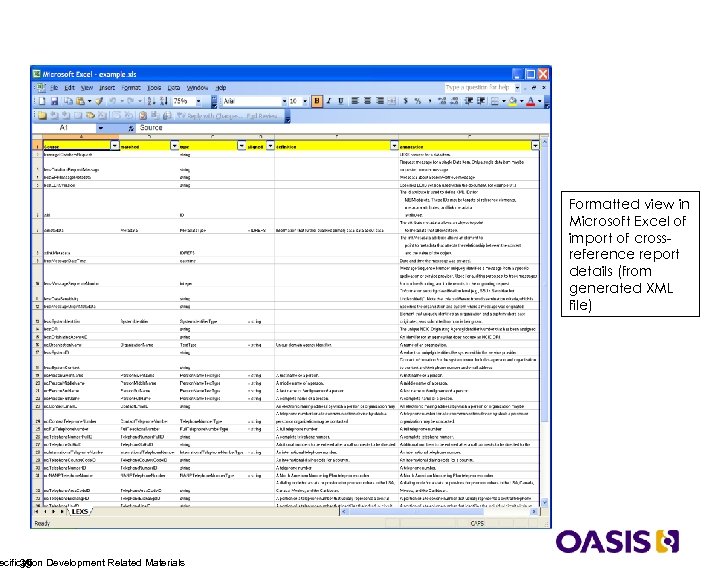
Task: Open Fill Color dropdown arrow
Action: [521, 101]
